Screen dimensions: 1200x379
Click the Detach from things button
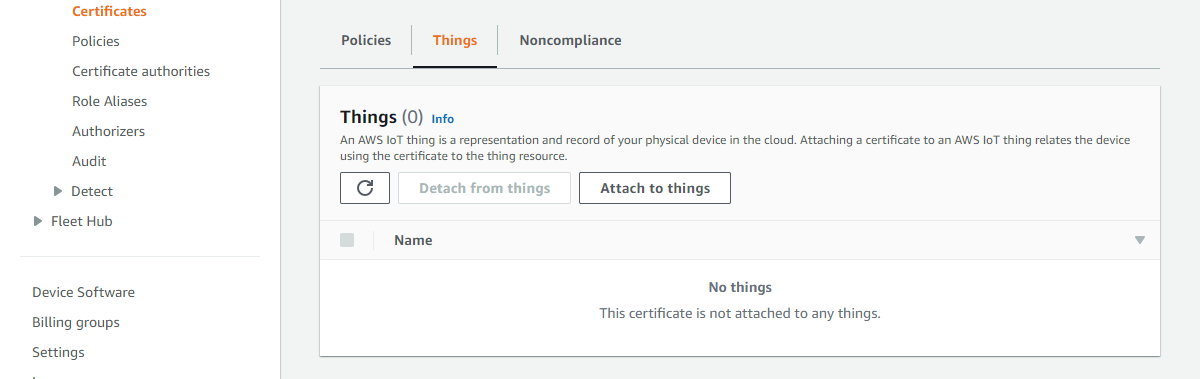(484, 188)
